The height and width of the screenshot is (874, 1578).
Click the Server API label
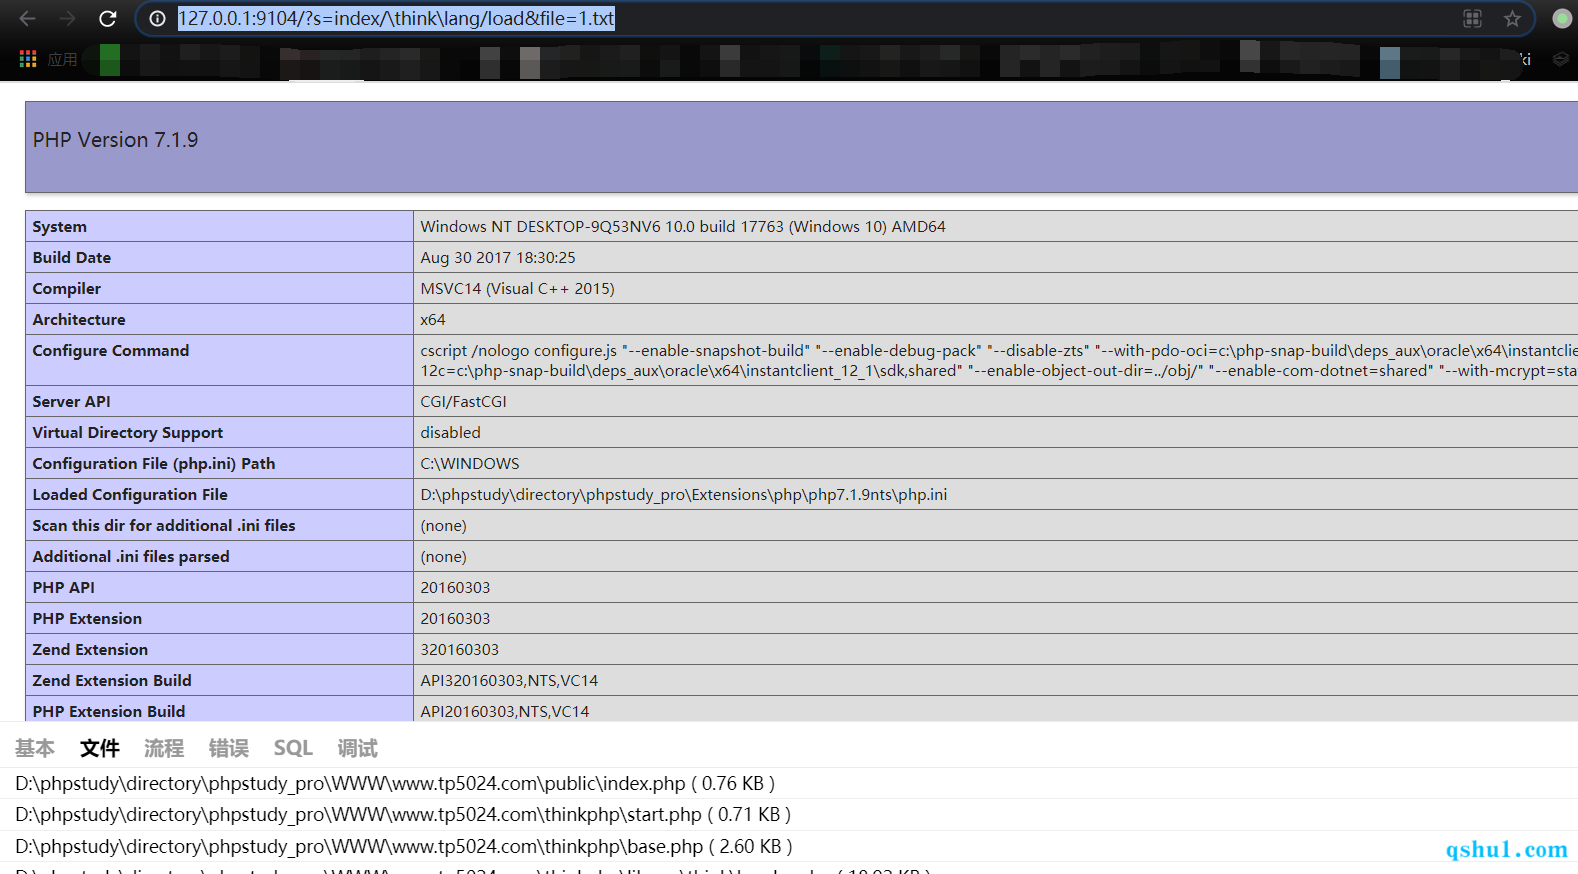71,402
